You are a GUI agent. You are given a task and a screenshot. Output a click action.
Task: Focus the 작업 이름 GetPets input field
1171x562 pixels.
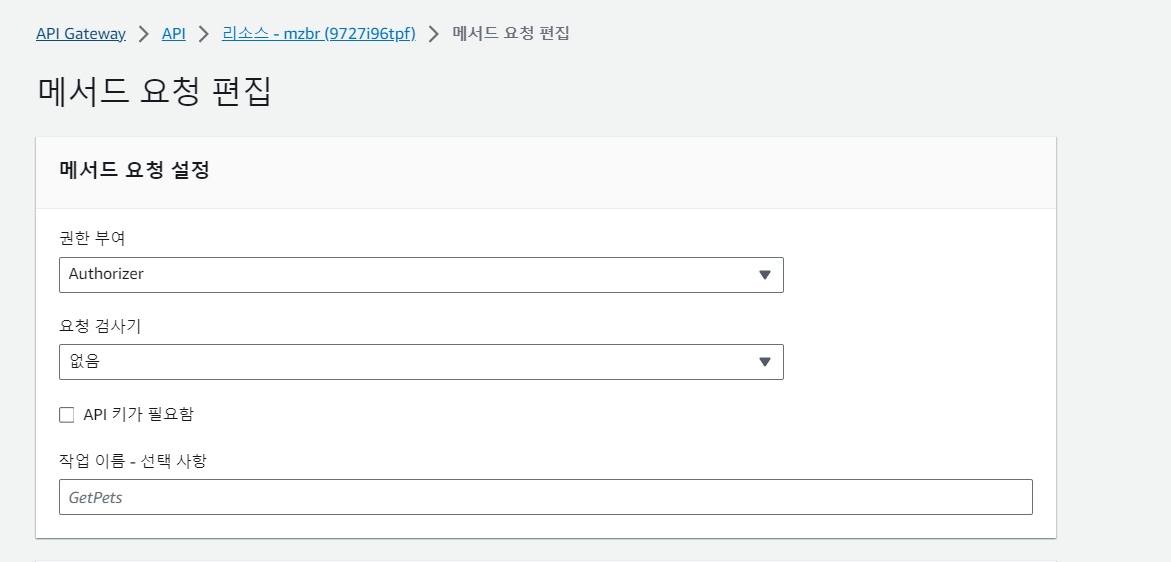[545, 497]
